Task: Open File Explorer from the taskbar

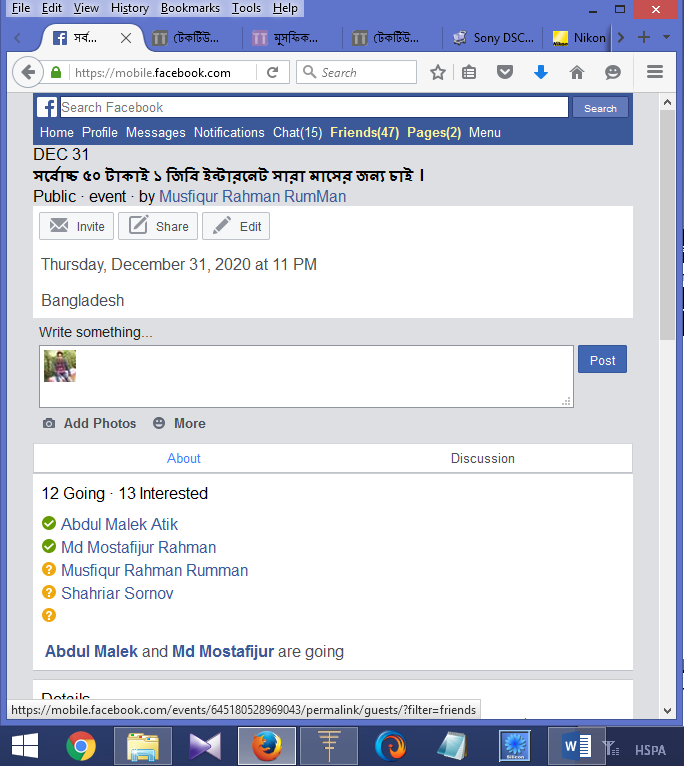Action: click(143, 746)
